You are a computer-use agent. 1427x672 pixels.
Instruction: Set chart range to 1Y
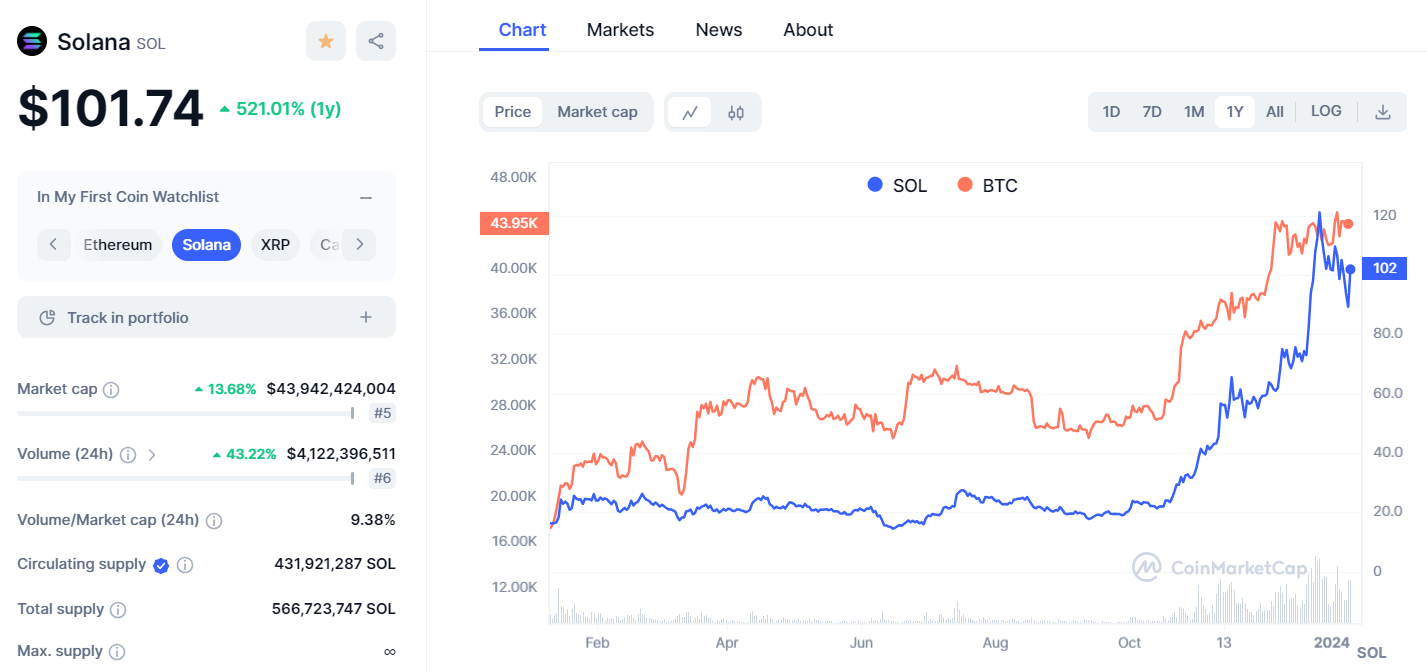pyautogui.click(x=1235, y=112)
